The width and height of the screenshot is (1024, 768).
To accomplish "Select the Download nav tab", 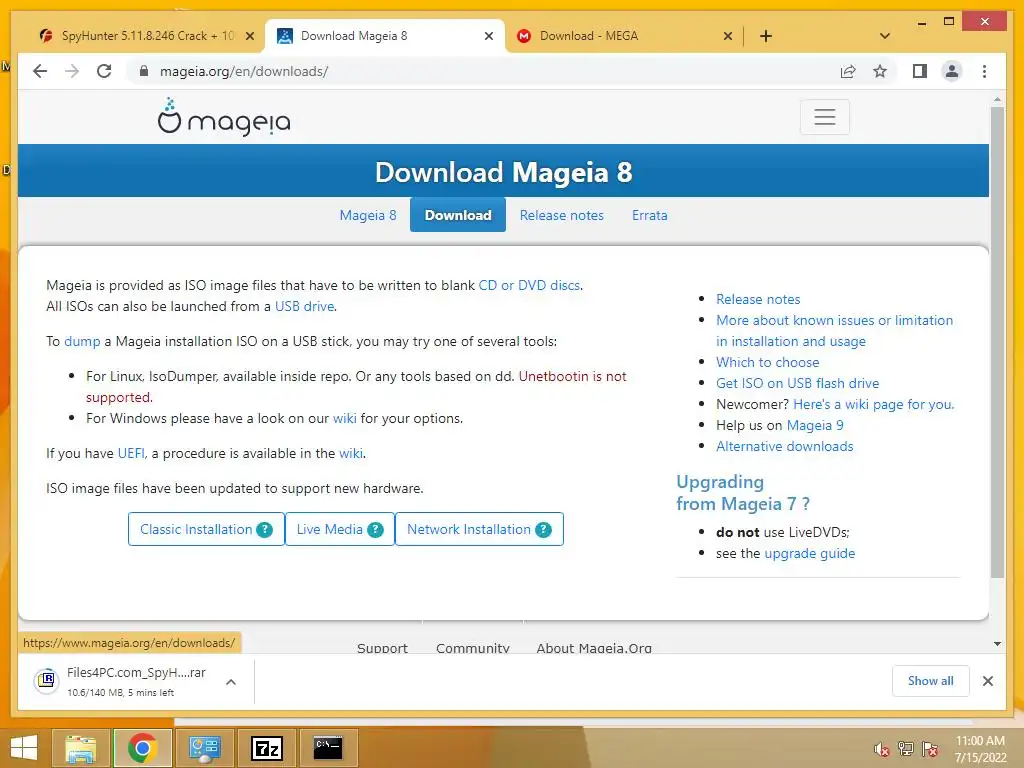I will [x=458, y=215].
